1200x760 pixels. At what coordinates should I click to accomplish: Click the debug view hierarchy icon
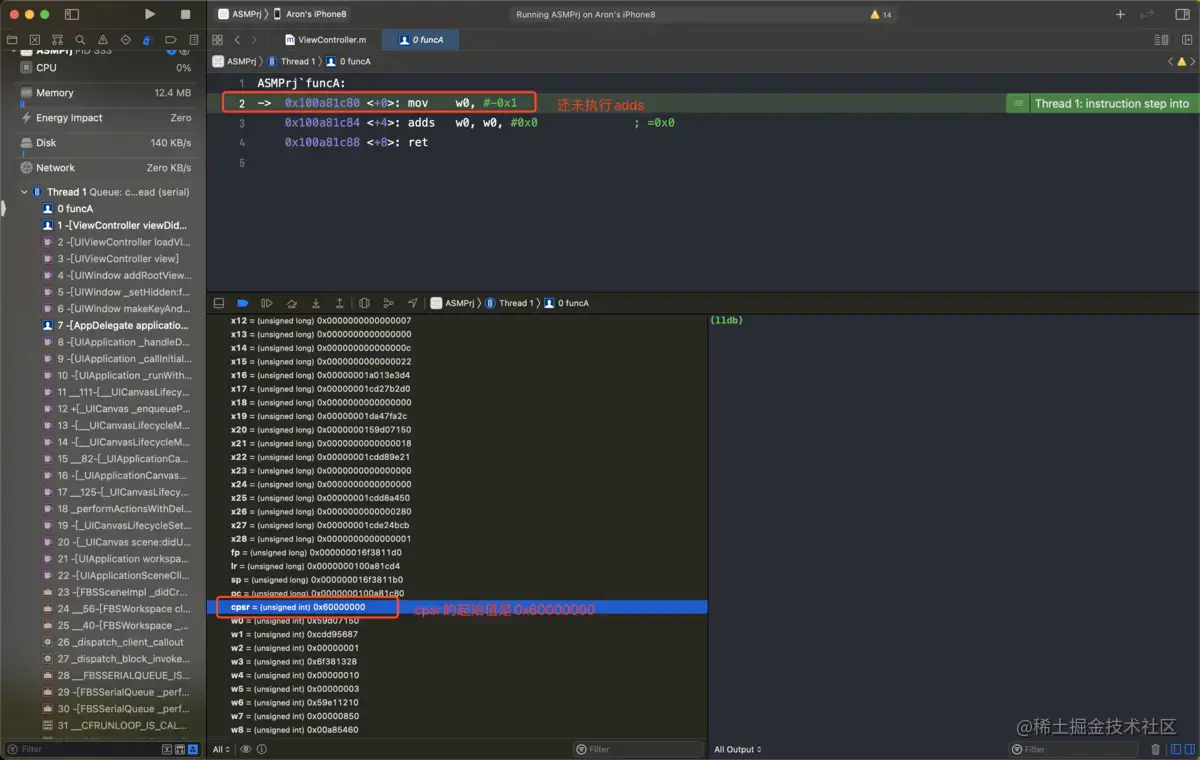(364, 303)
